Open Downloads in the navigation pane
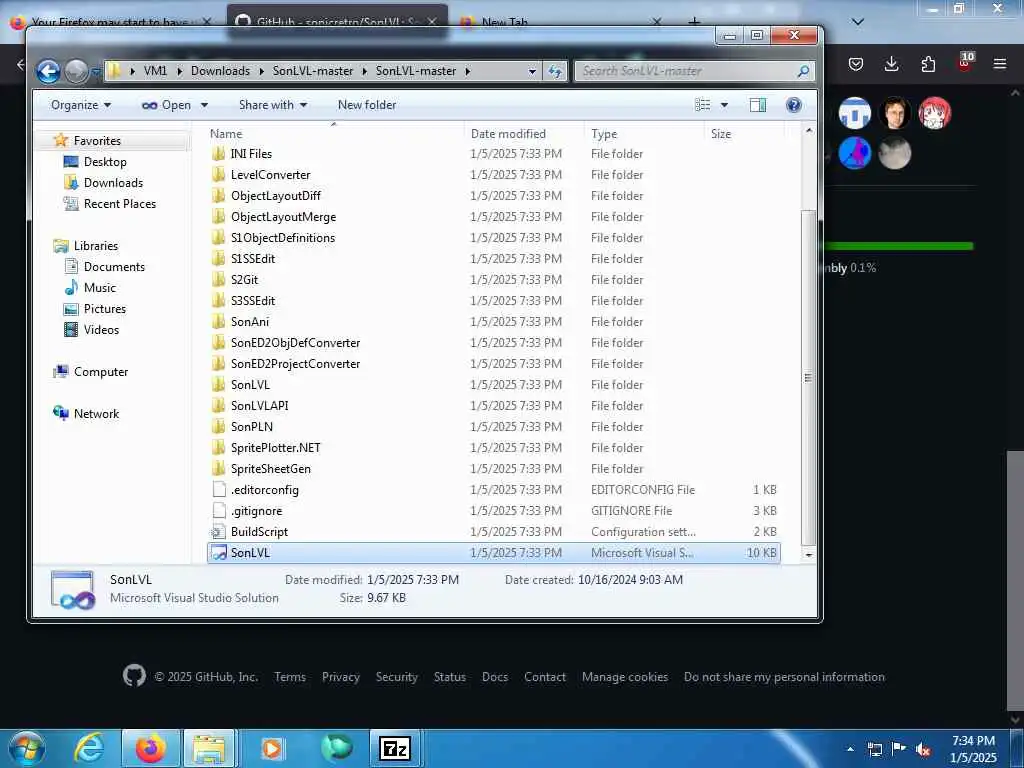This screenshot has height=768, width=1024. 113,182
